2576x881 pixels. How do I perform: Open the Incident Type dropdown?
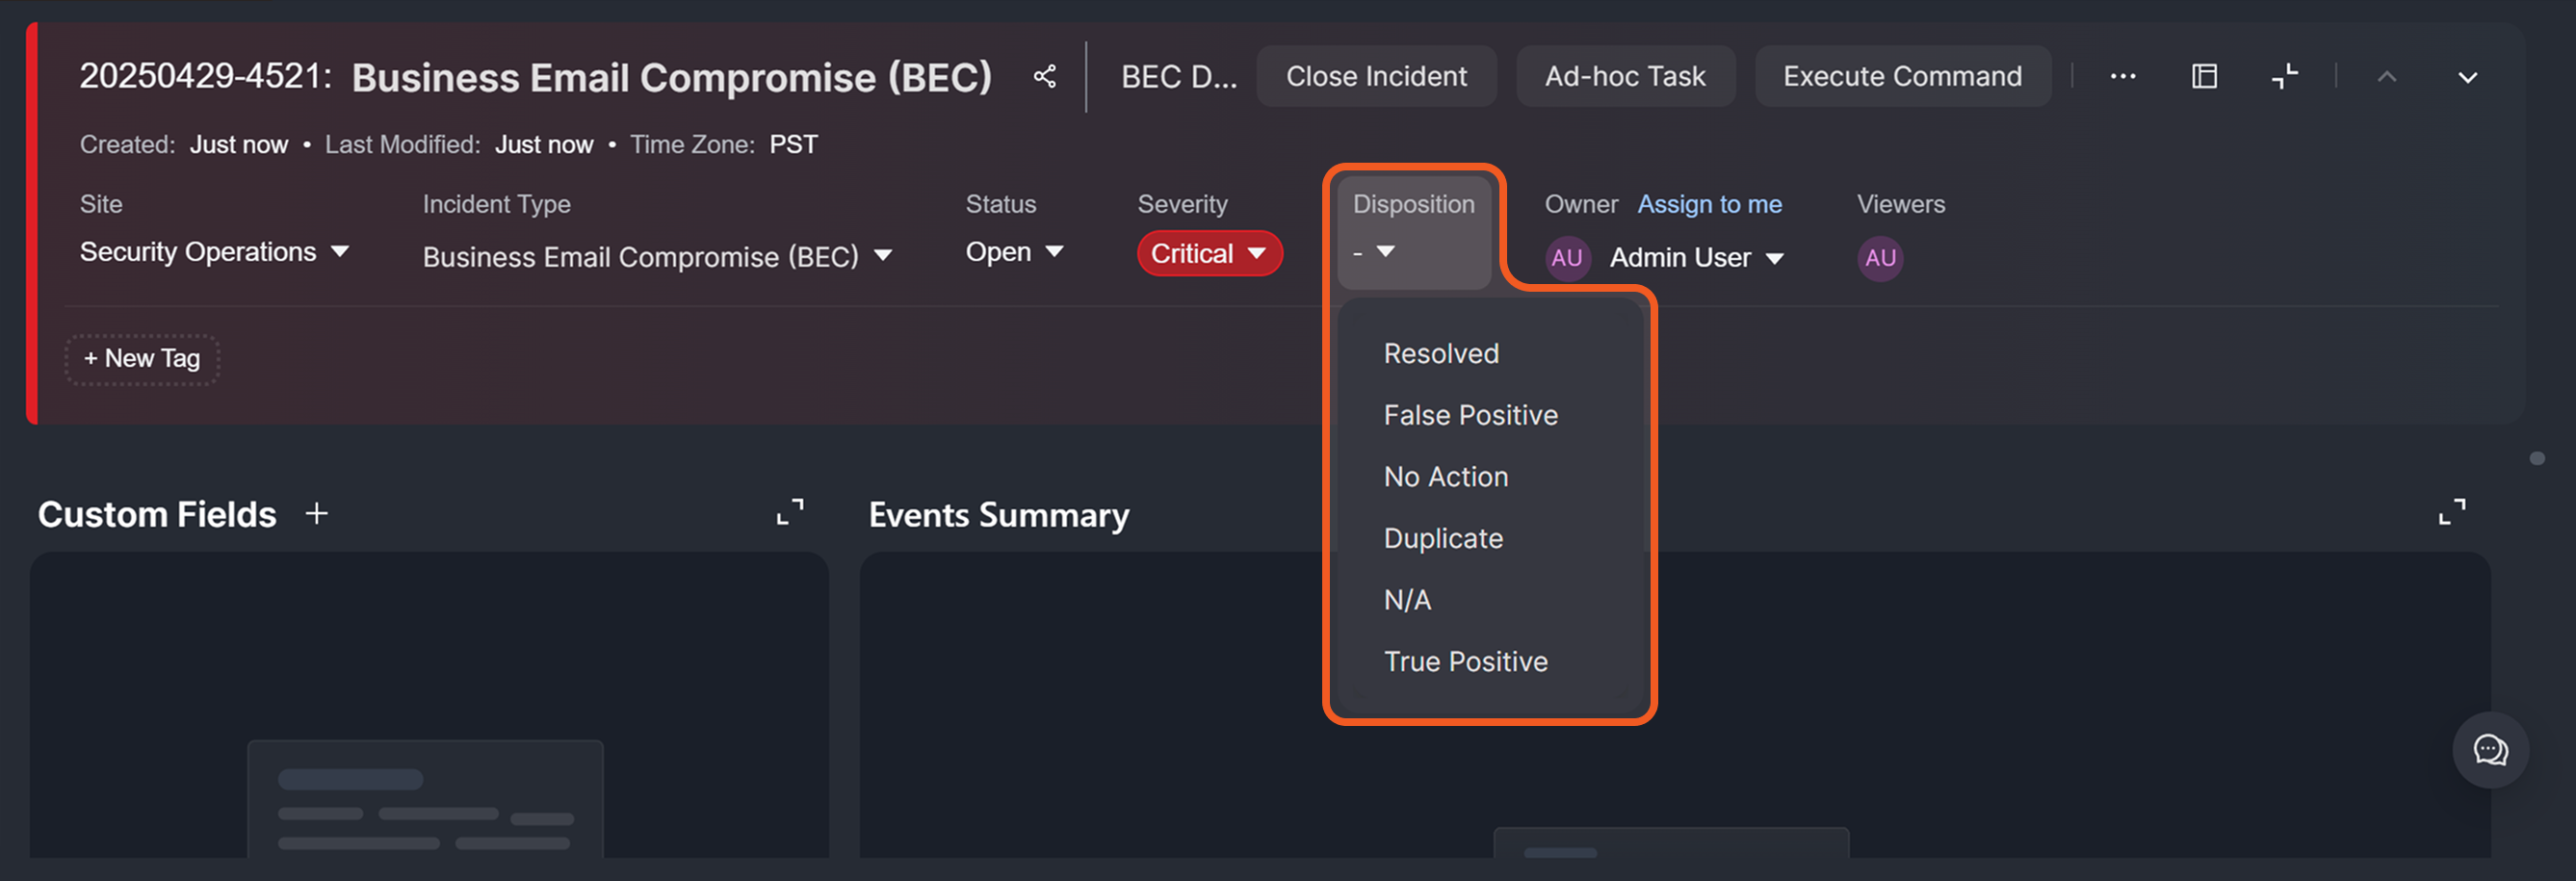point(656,257)
